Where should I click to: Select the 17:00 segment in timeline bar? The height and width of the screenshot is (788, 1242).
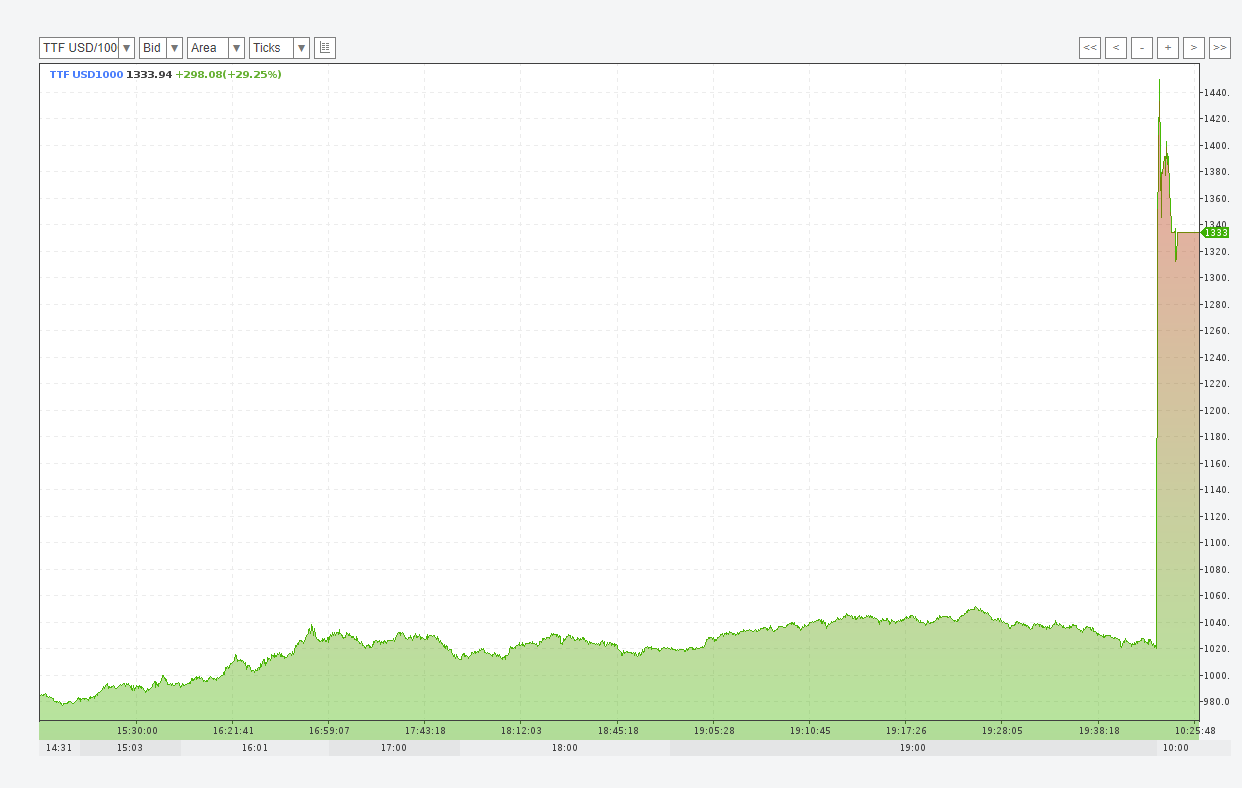(394, 748)
